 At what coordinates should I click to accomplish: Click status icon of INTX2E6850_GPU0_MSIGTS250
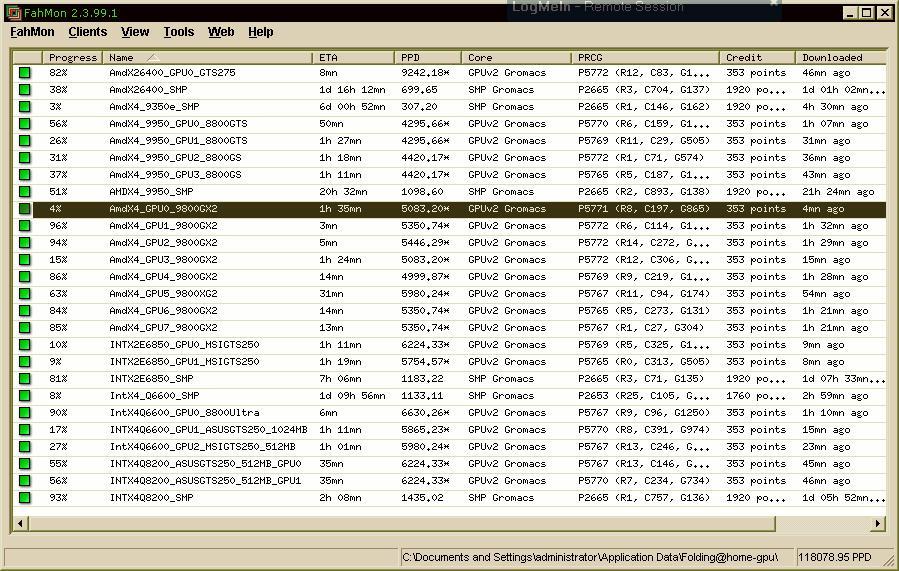click(x=25, y=345)
